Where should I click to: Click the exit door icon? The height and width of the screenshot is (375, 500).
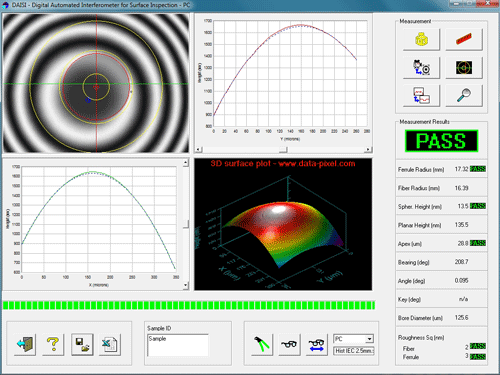pos(25,344)
